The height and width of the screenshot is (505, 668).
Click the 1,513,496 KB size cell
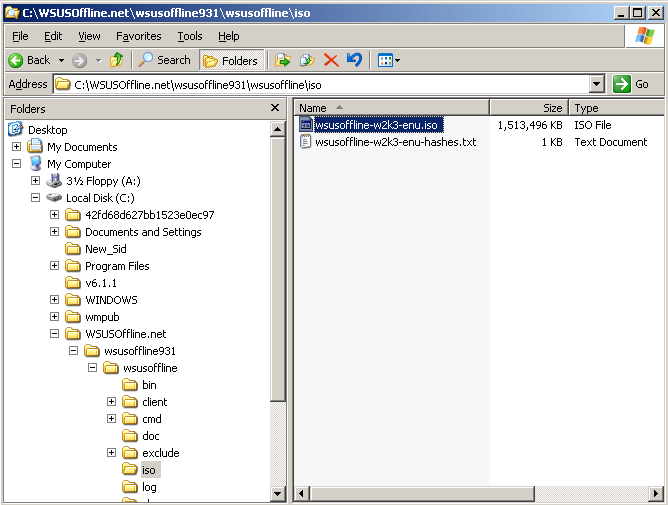point(530,125)
